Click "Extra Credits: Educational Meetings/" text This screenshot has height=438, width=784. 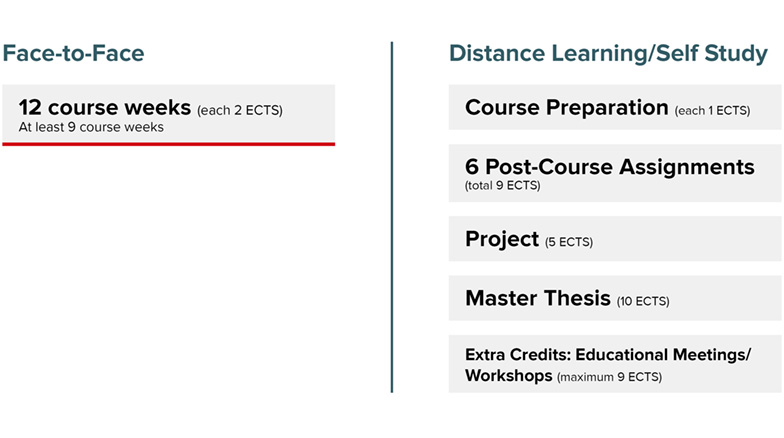607,354
